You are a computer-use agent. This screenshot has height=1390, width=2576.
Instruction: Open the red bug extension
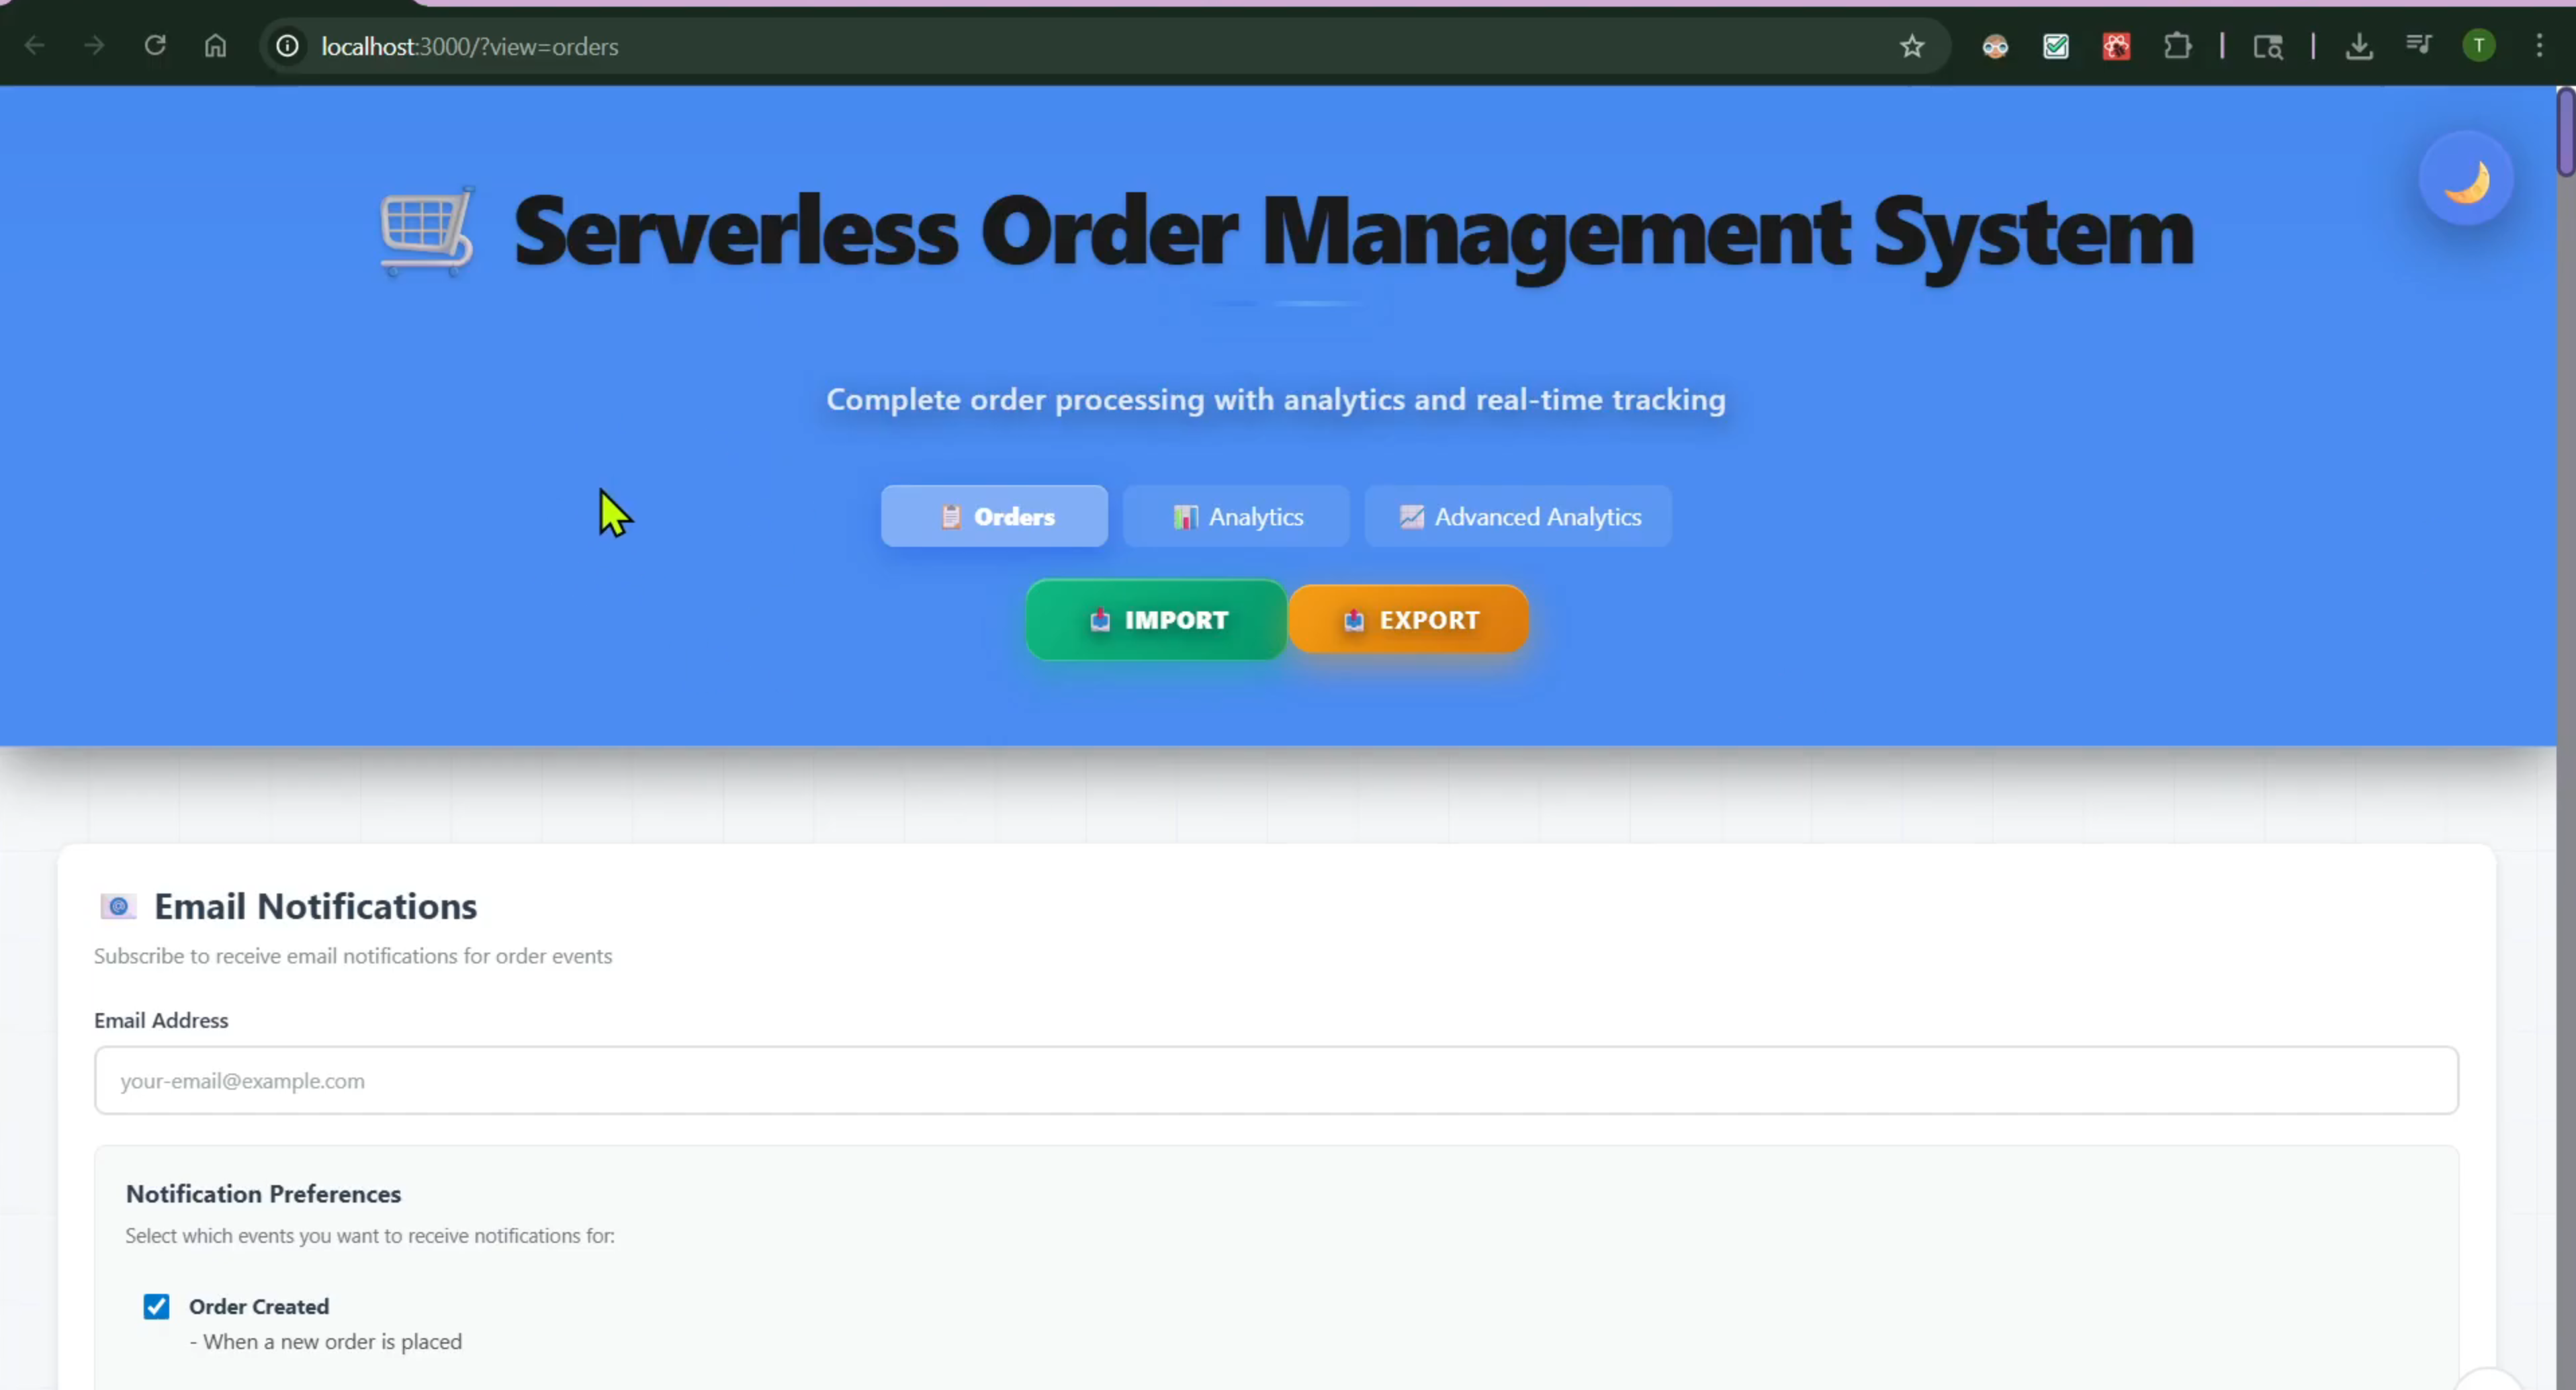[x=2116, y=46]
